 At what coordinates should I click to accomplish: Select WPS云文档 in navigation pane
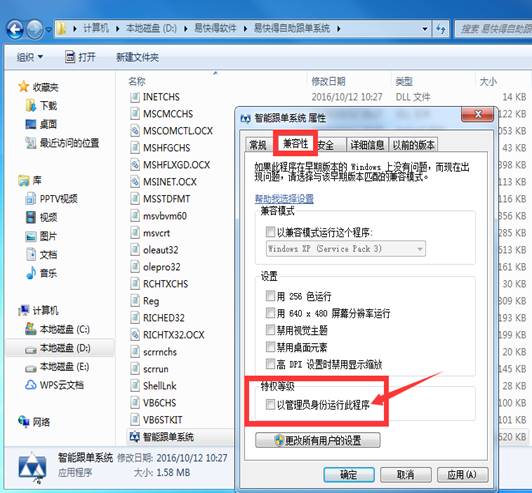[x=54, y=385]
